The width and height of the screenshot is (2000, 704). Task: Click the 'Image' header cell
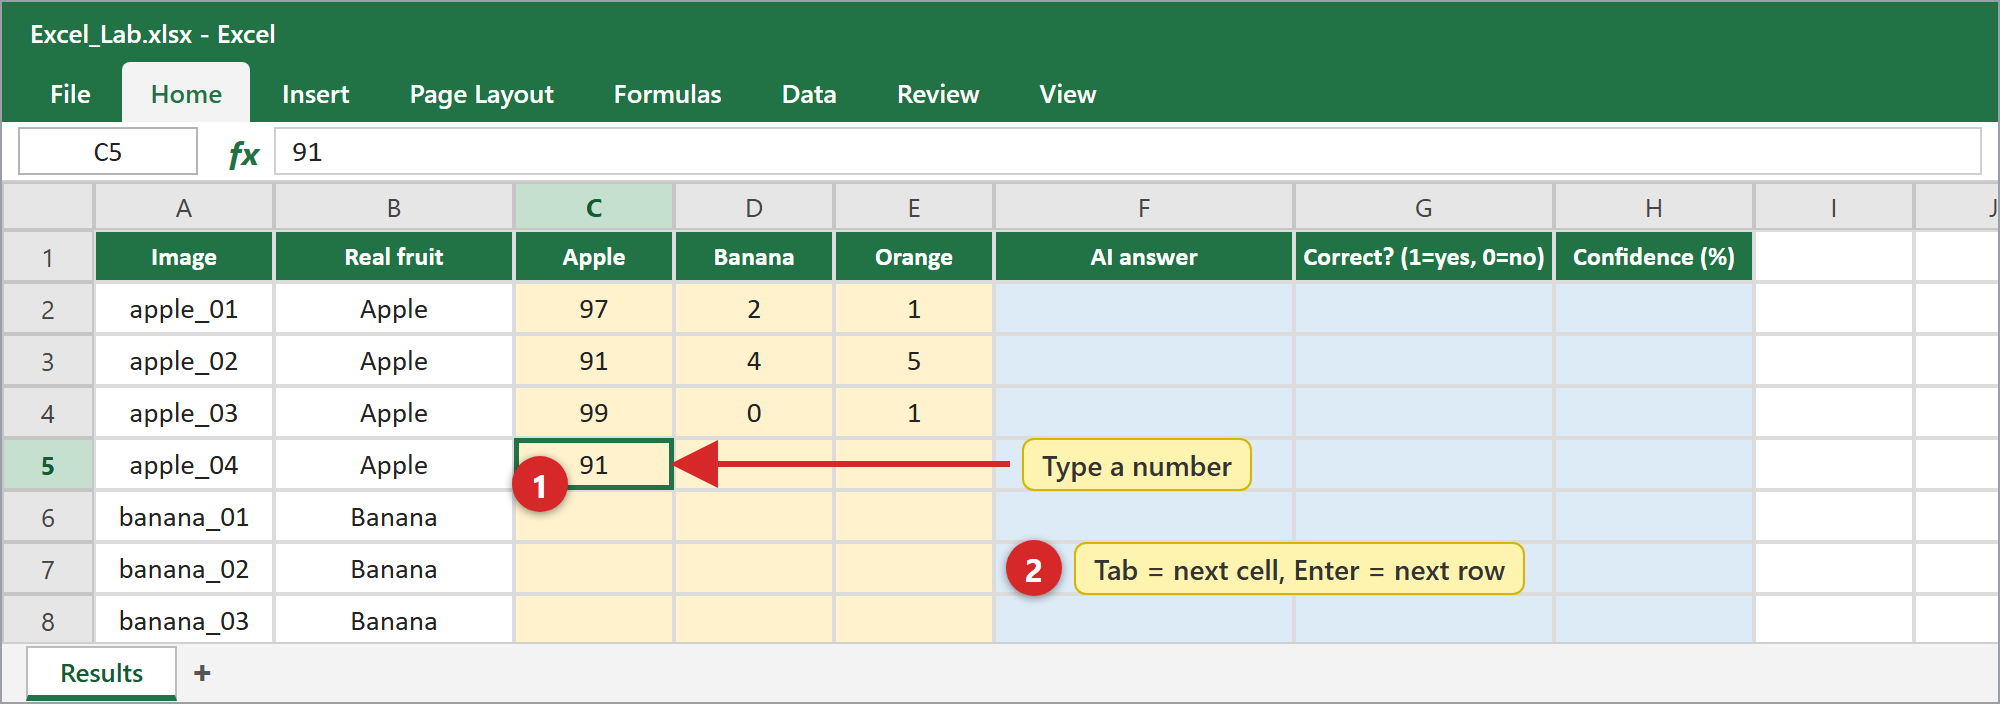pyautogui.click(x=184, y=257)
